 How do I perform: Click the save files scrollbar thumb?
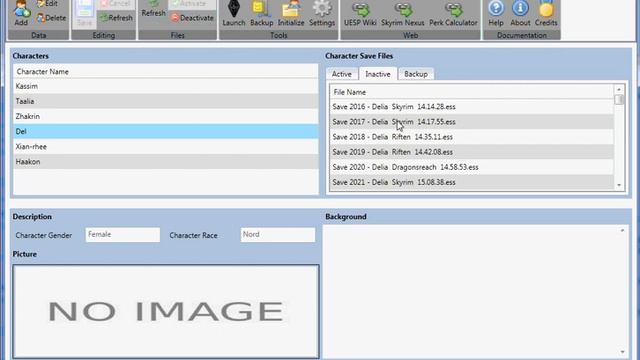coord(619,100)
